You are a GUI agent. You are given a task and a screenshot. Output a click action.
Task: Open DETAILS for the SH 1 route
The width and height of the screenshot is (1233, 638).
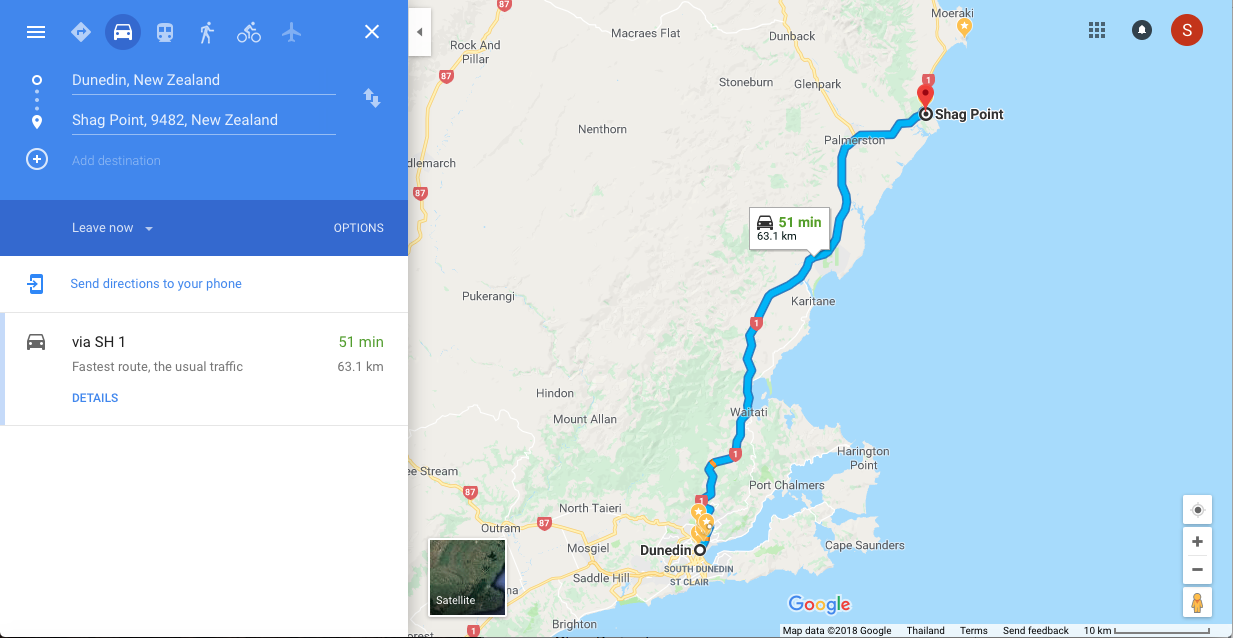coord(95,398)
